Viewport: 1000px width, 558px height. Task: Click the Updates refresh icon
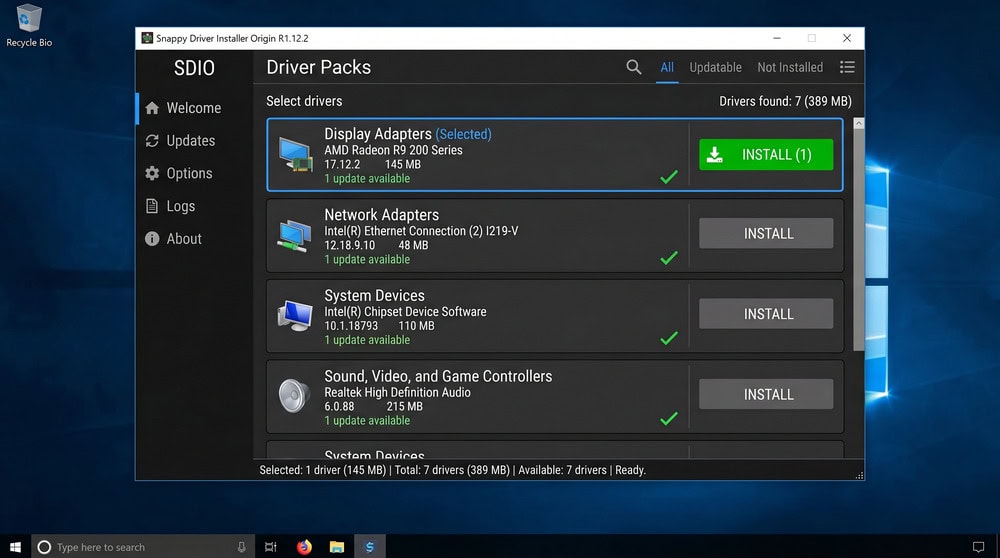(x=152, y=140)
